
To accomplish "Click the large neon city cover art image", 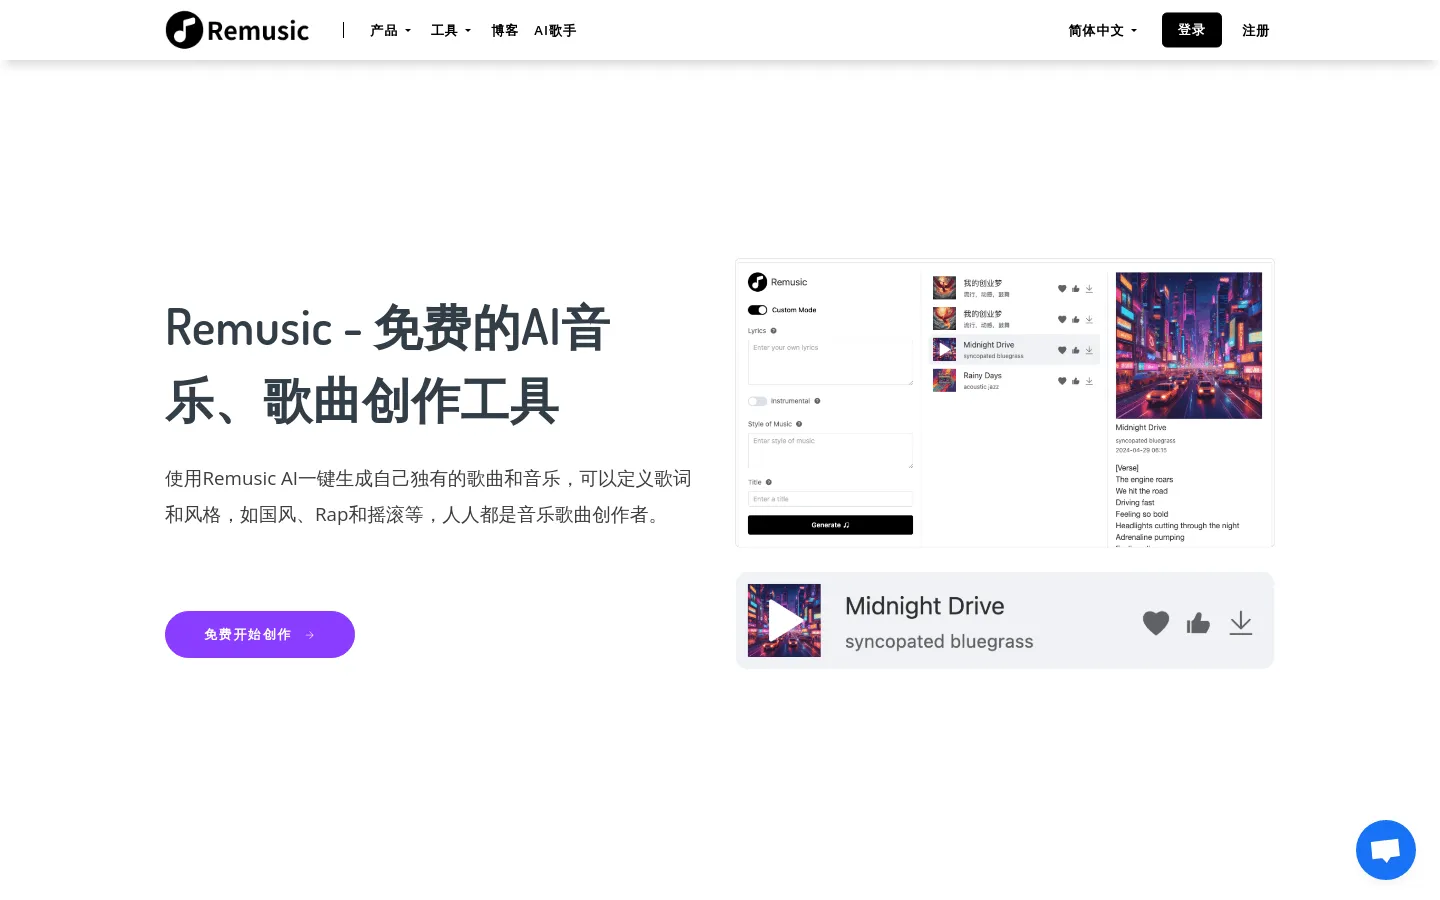I will pyautogui.click(x=1189, y=345).
